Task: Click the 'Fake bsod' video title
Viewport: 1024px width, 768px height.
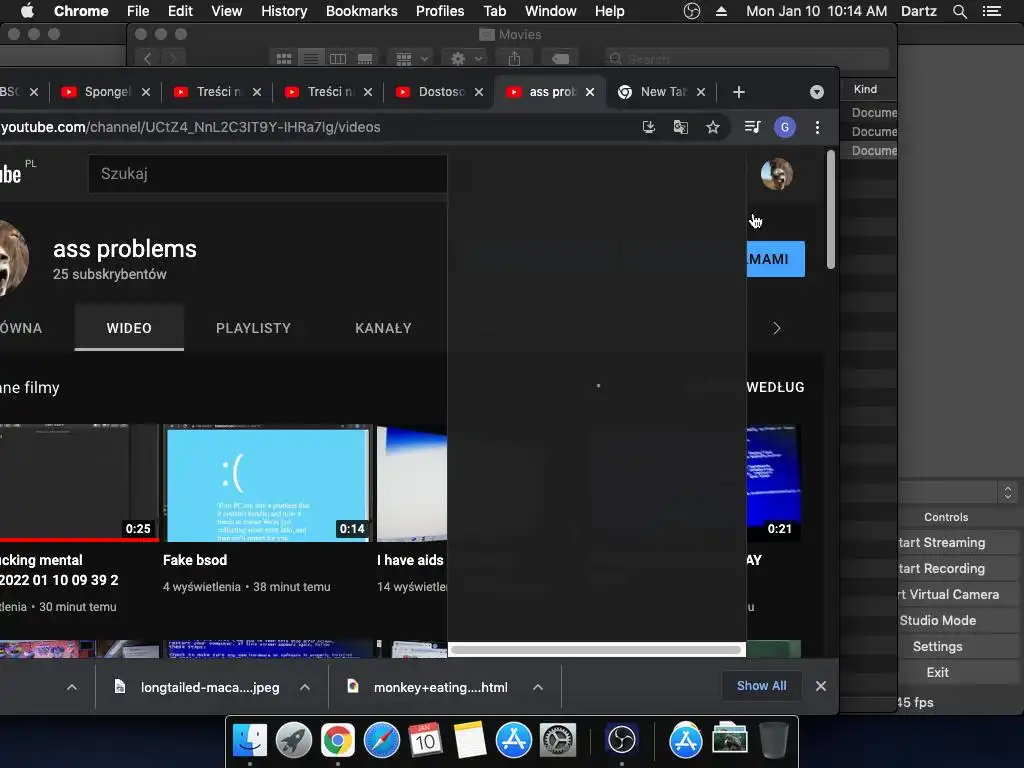Action: pyautogui.click(x=195, y=560)
